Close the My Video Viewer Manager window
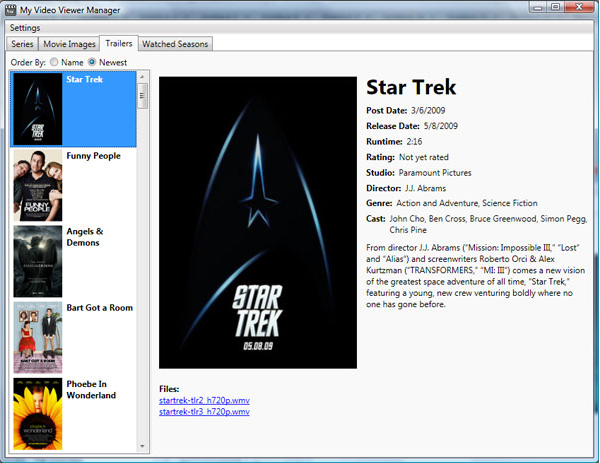The image size is (600, 463). [579, 7]
